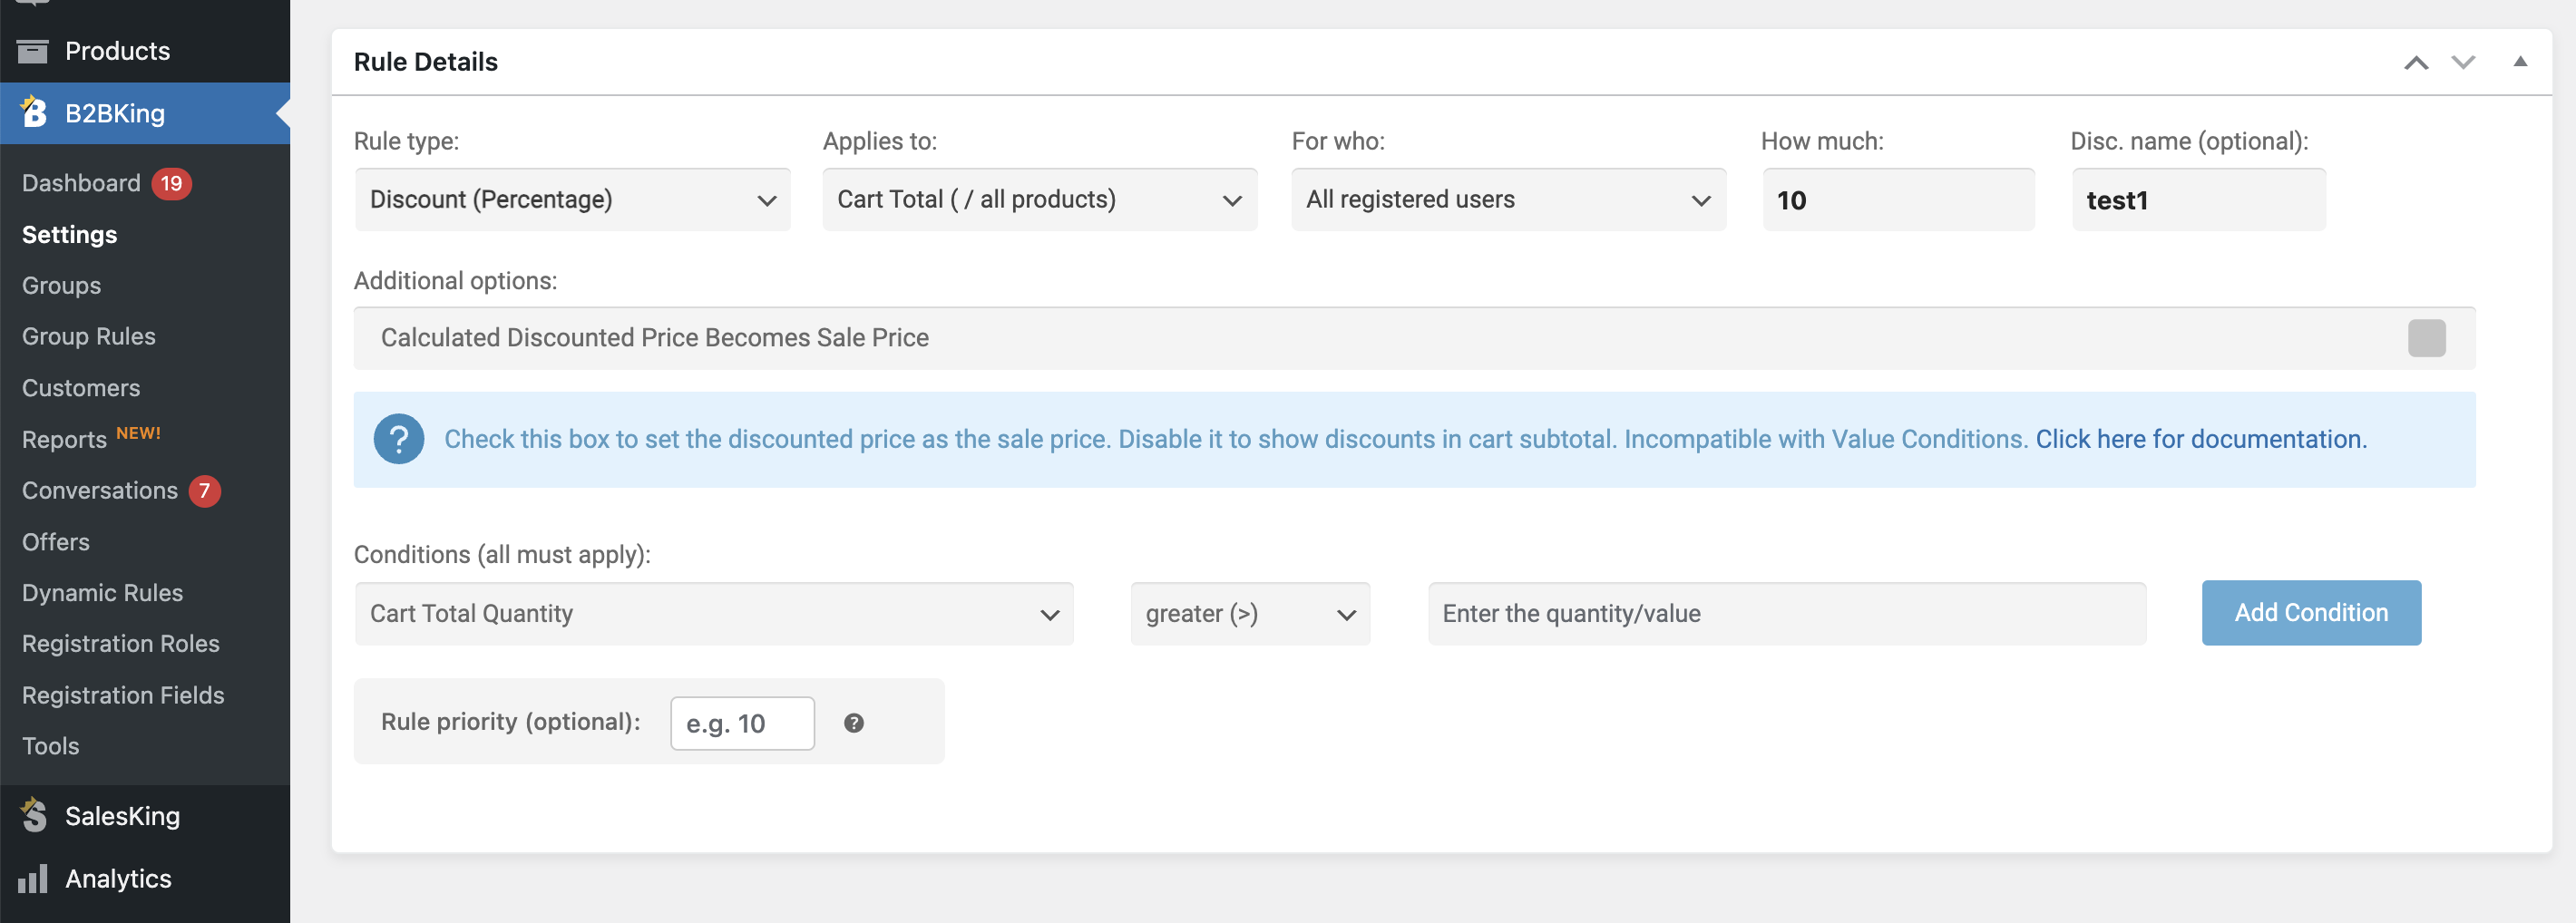The width and height of the screenshot is (2576, 923).
Task: Open the Rule type dropdown
Action: click(x=572, y=200)
